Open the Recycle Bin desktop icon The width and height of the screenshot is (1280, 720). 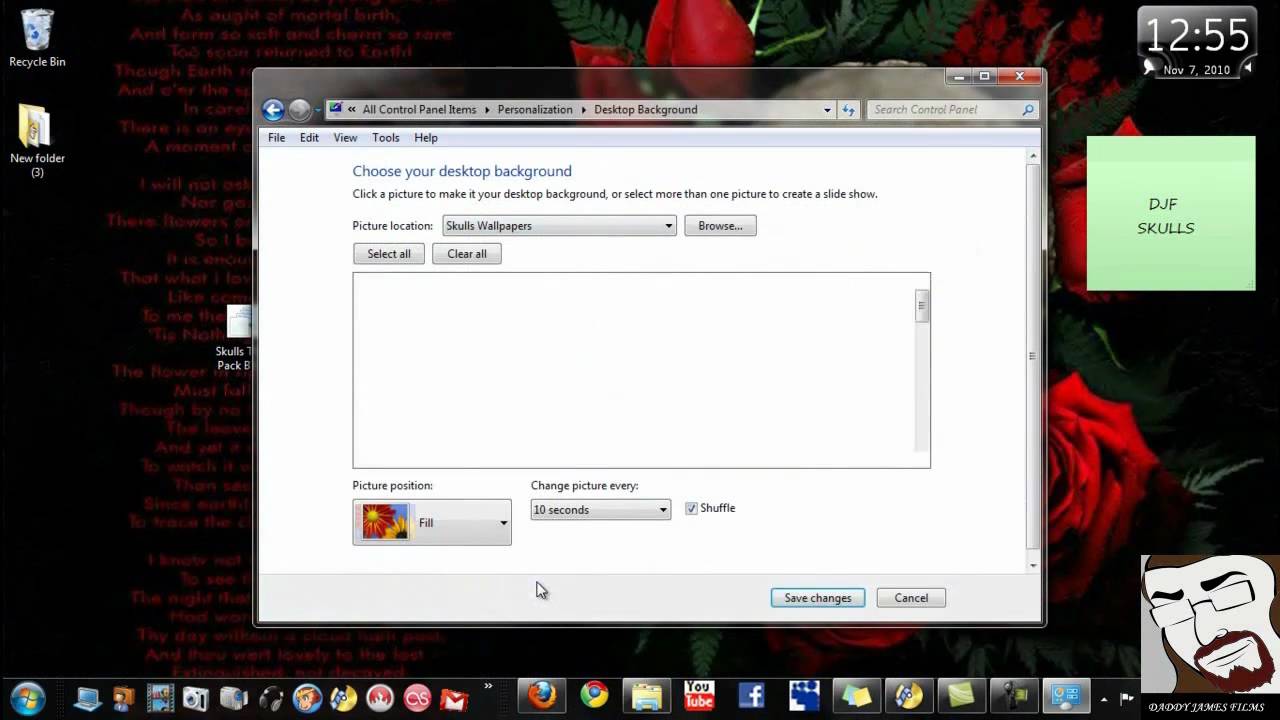(37, 38)
